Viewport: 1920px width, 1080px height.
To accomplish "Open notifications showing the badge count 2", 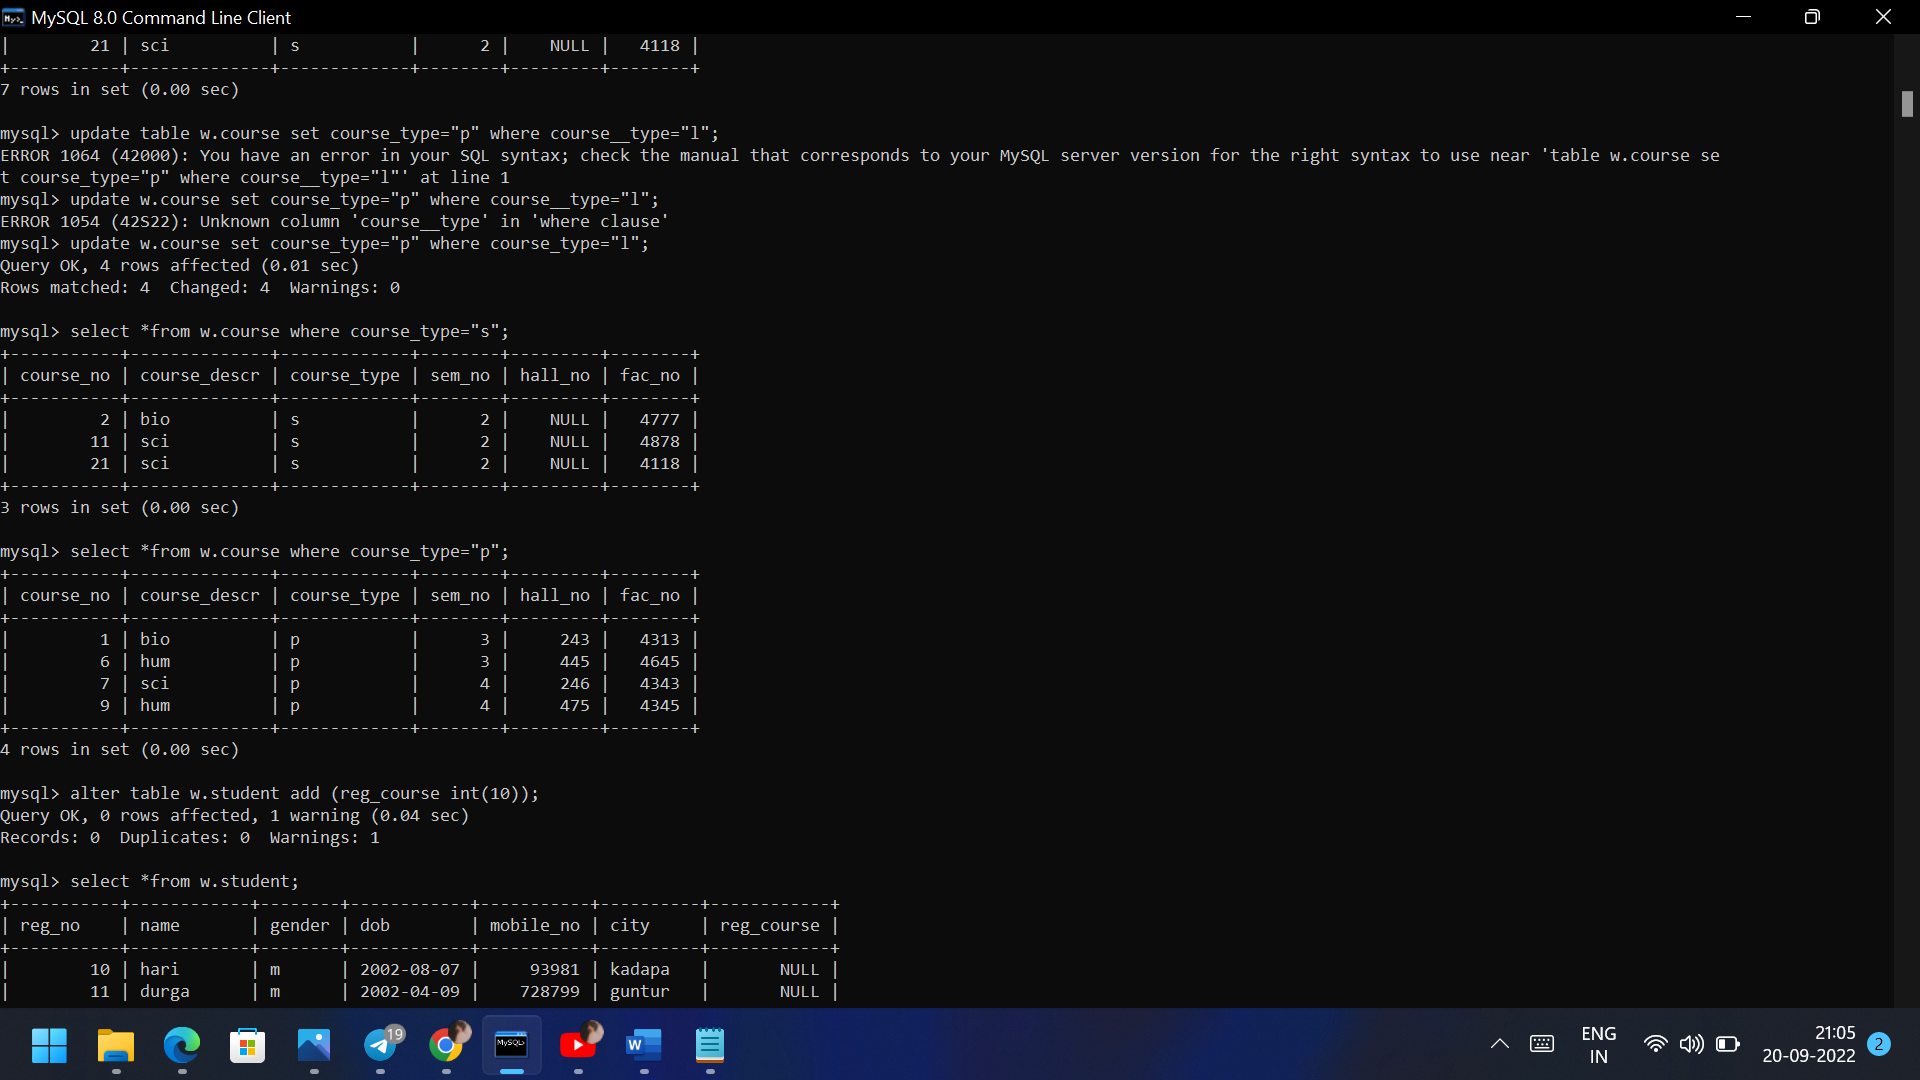I will [1878, 1044].
